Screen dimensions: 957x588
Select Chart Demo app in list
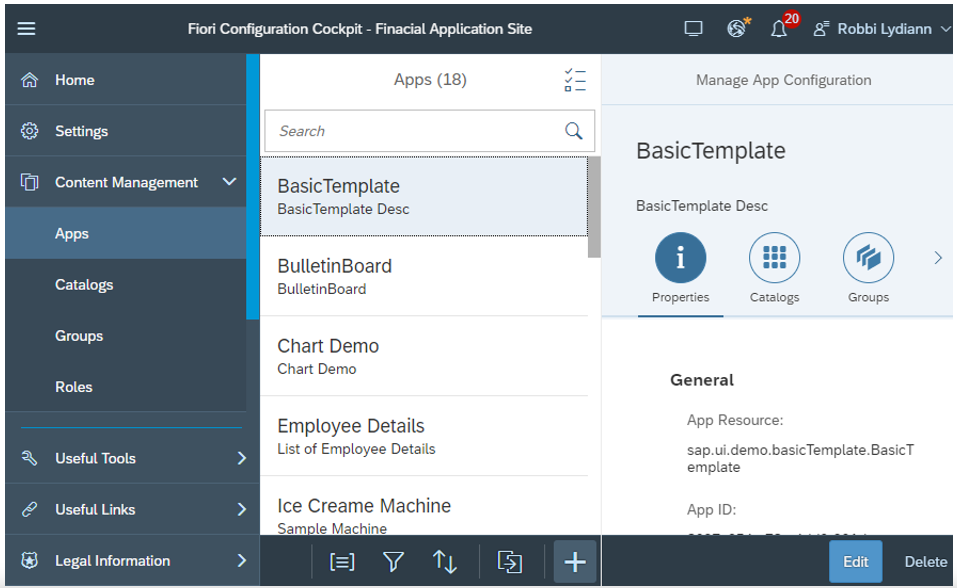point(424,357)
